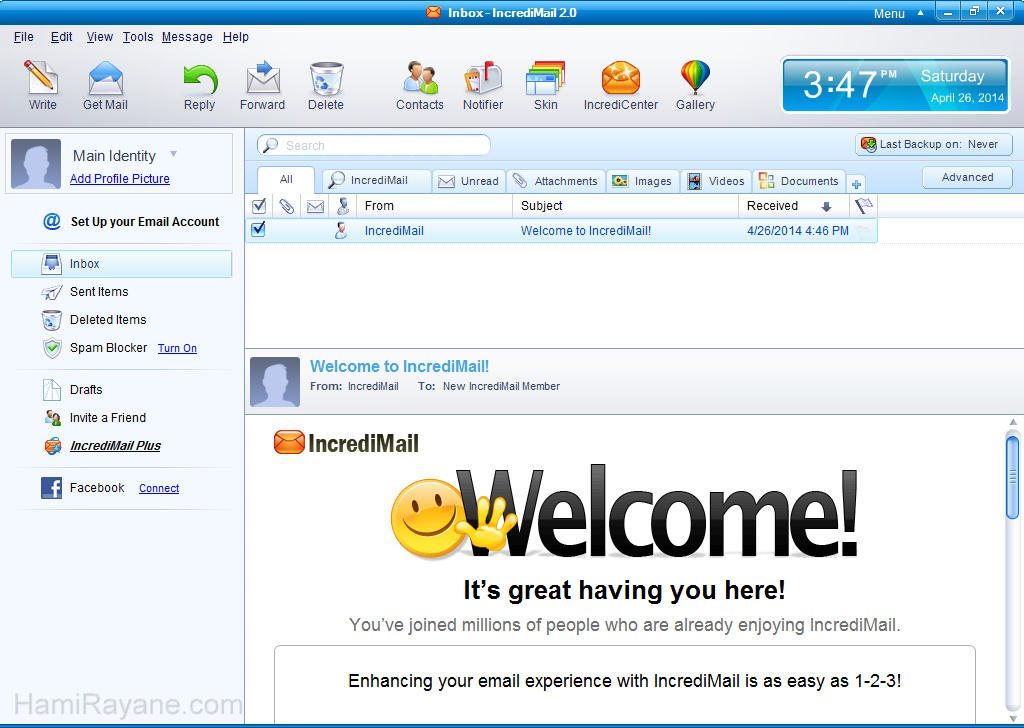Click the Add Profile Picture link
The image size is (1024, 728).
pos(120,179)
